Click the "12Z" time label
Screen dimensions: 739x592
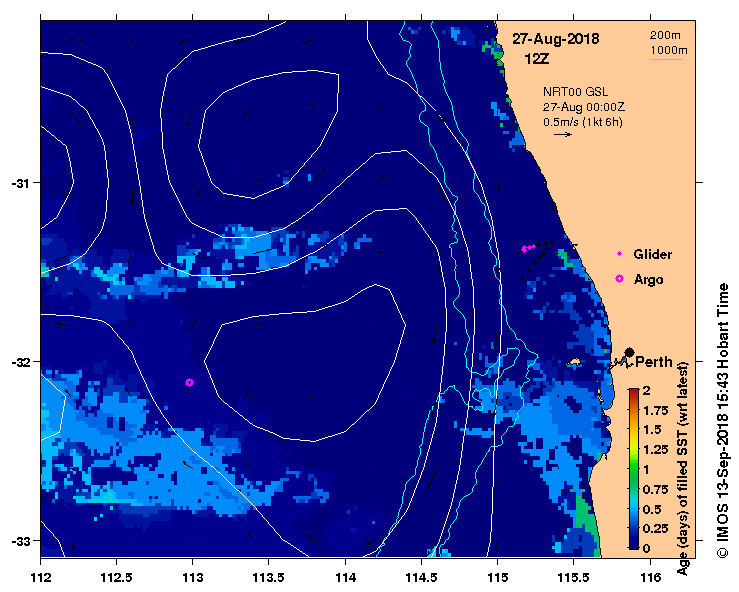coord(537,59)
